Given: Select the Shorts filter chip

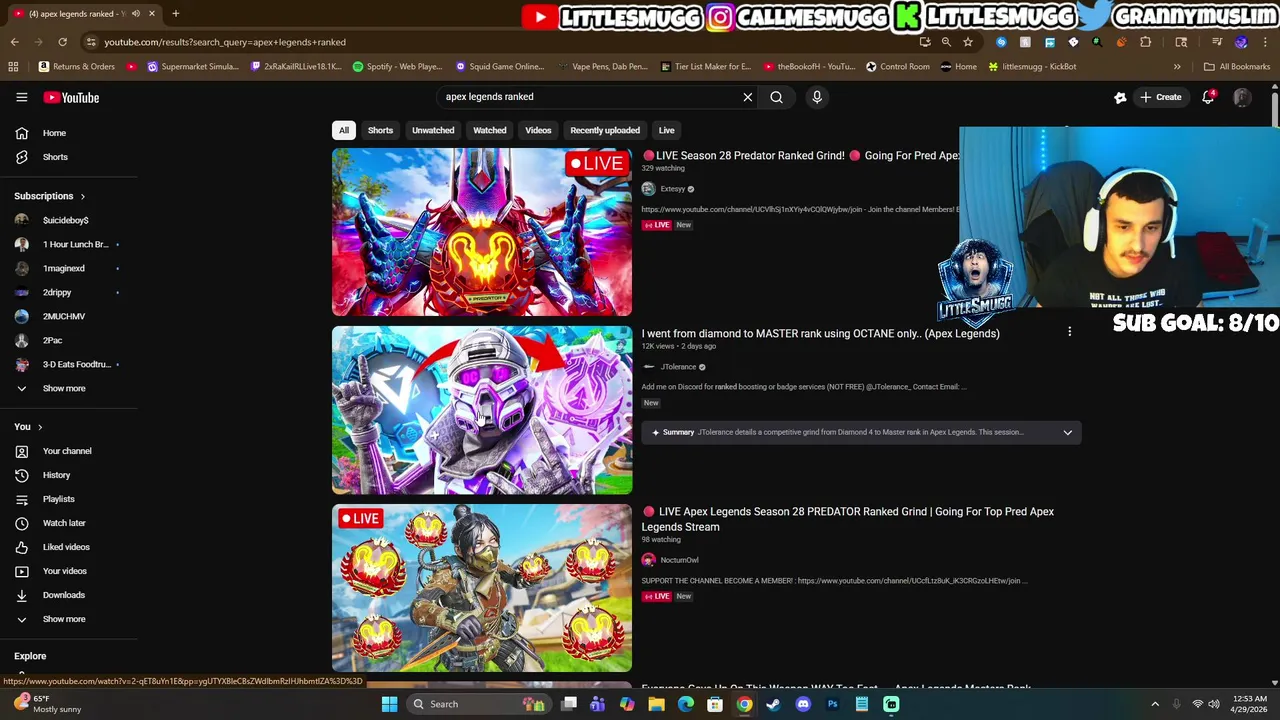Looking at the screenshot, I should pos(380,130).
